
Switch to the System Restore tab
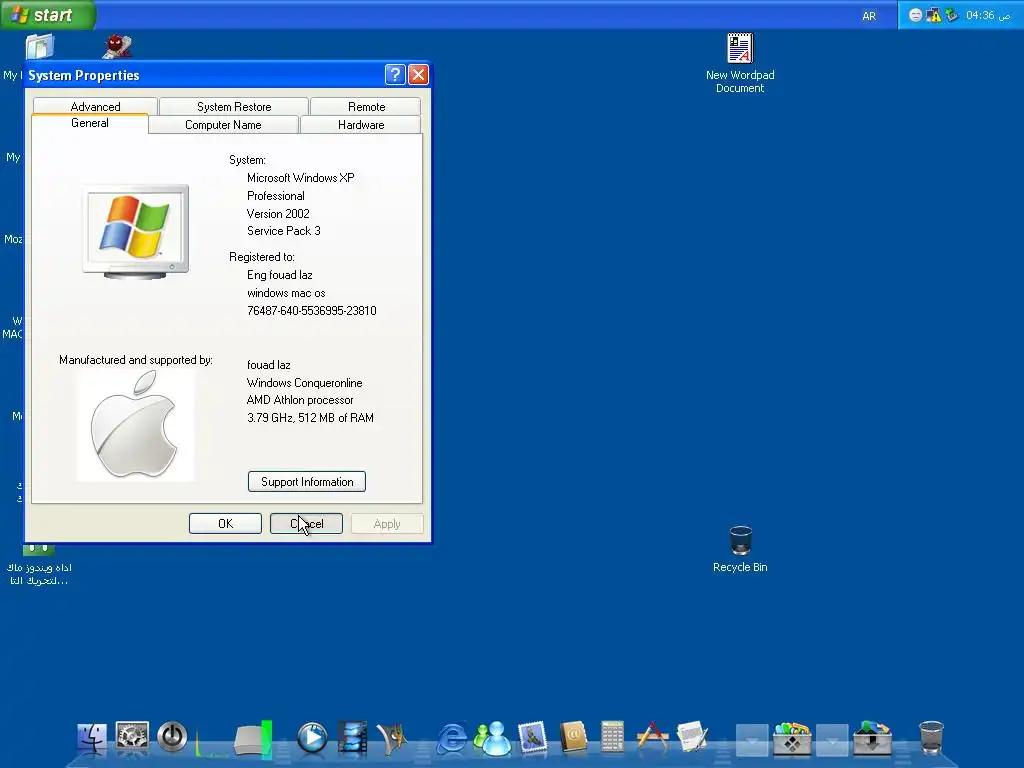click(x=234, y=106)
